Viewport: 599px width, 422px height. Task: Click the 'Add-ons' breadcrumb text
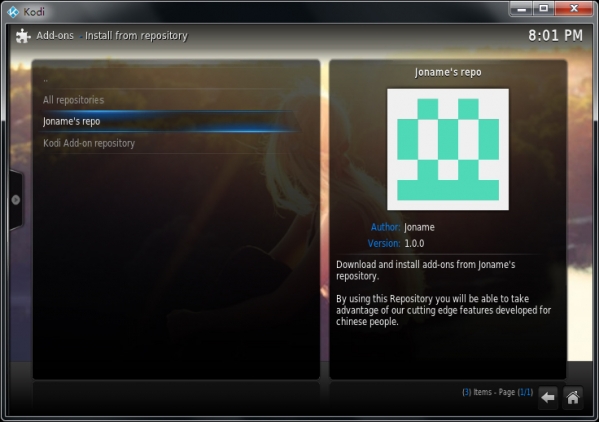click(55, 36)
